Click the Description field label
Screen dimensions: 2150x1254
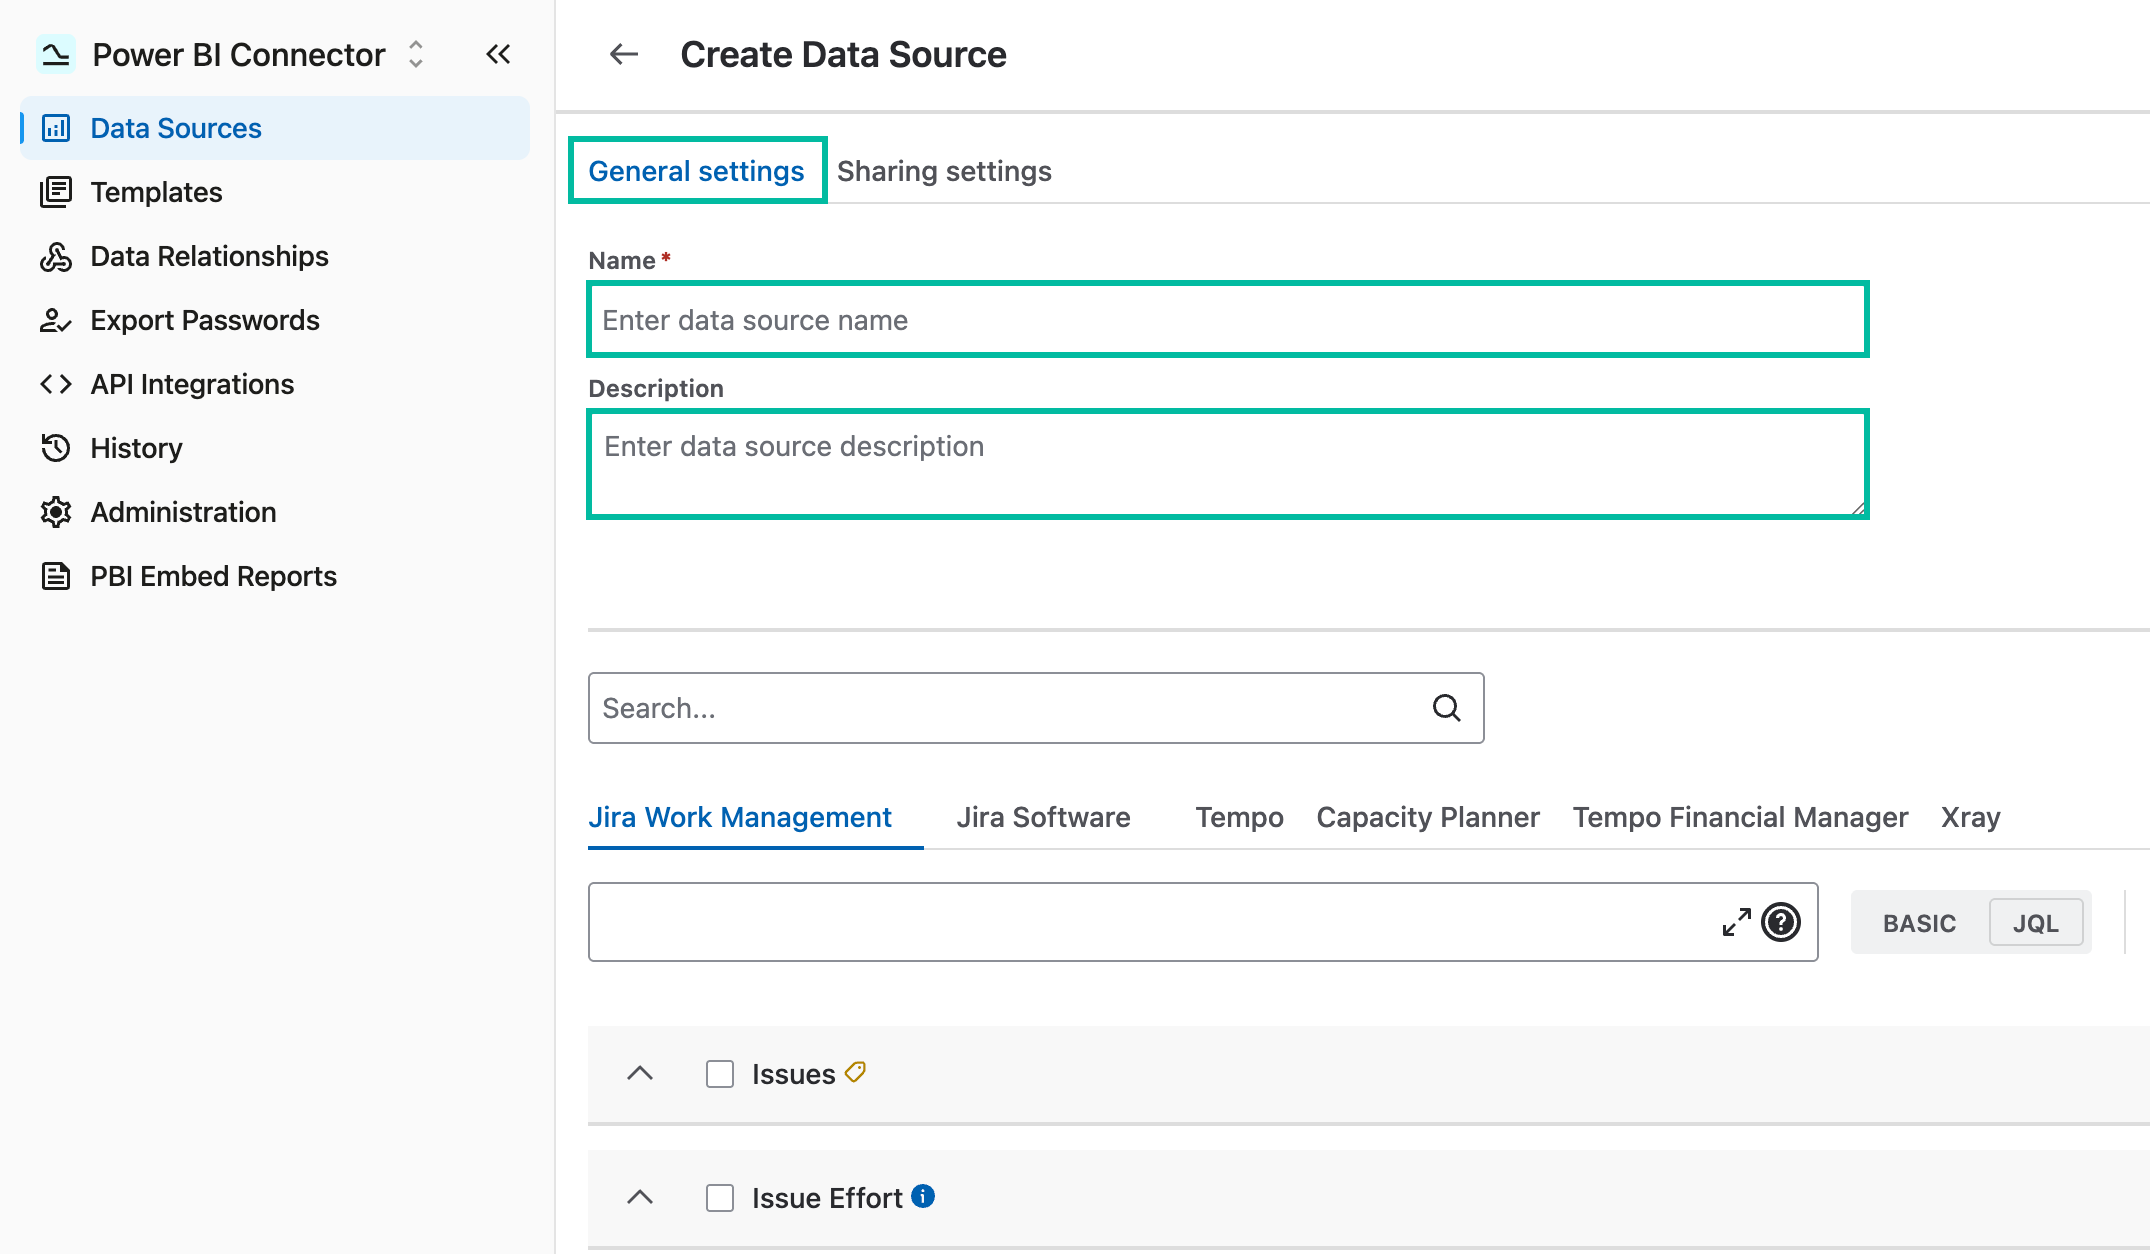click(x=656, y=389)
